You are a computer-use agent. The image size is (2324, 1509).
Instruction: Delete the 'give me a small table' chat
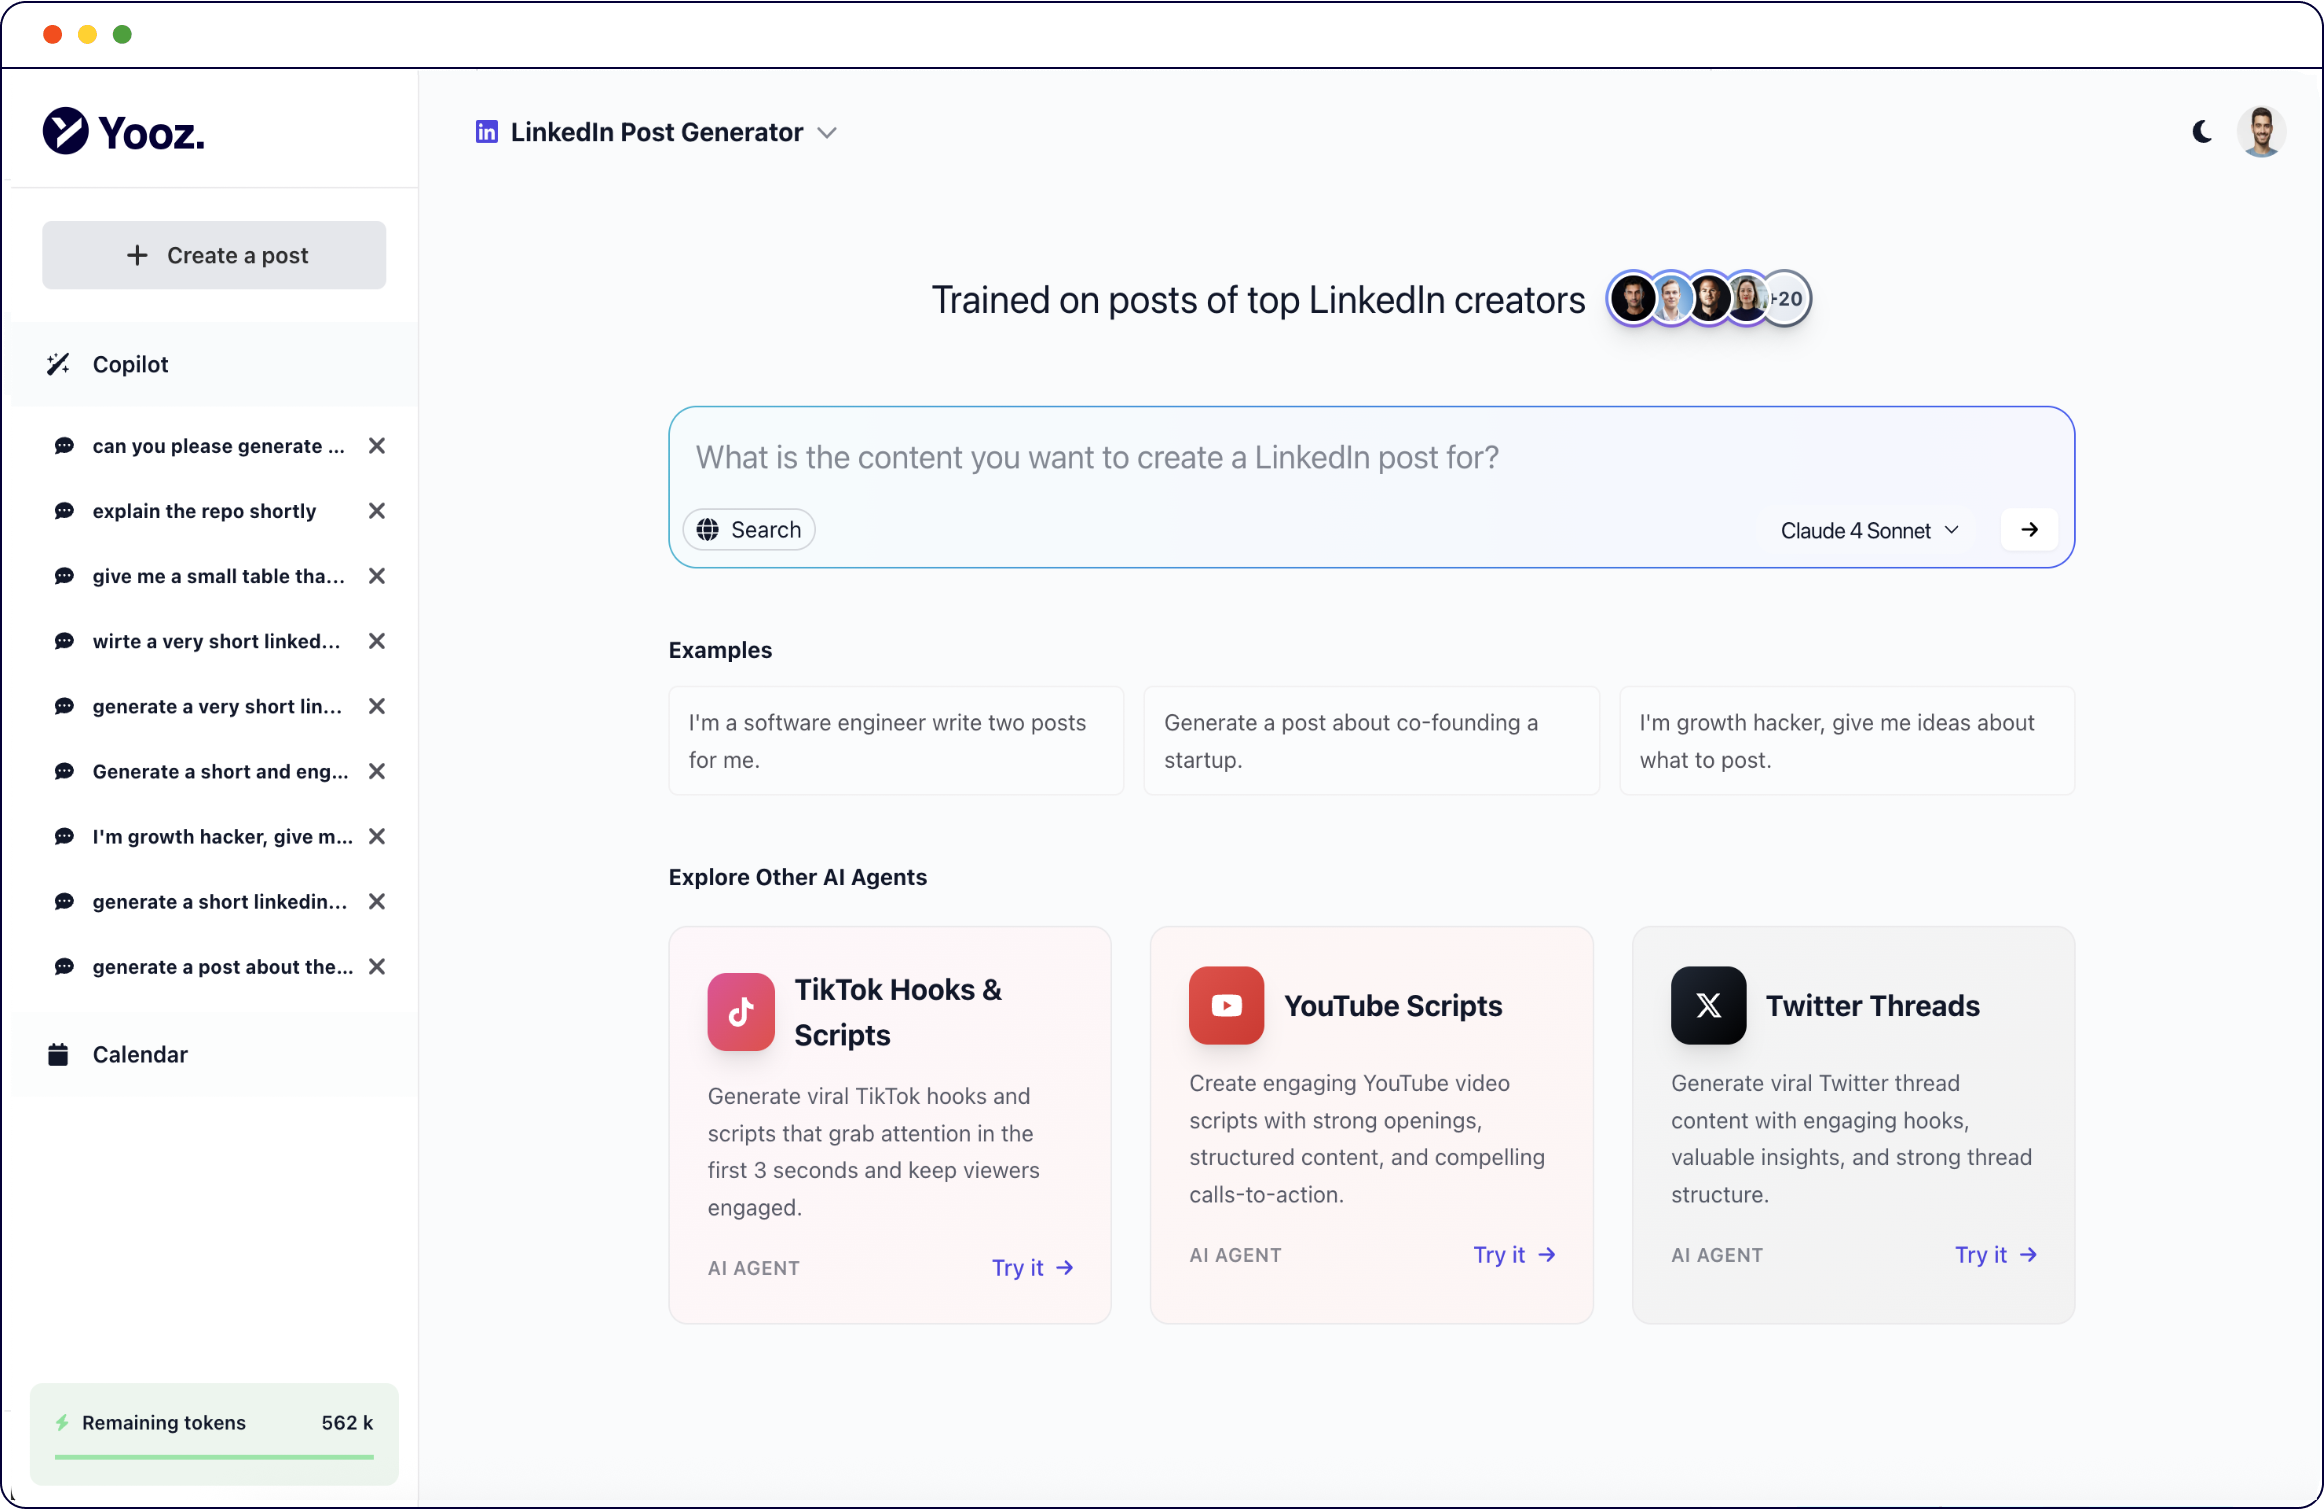(x=377, y=576)
